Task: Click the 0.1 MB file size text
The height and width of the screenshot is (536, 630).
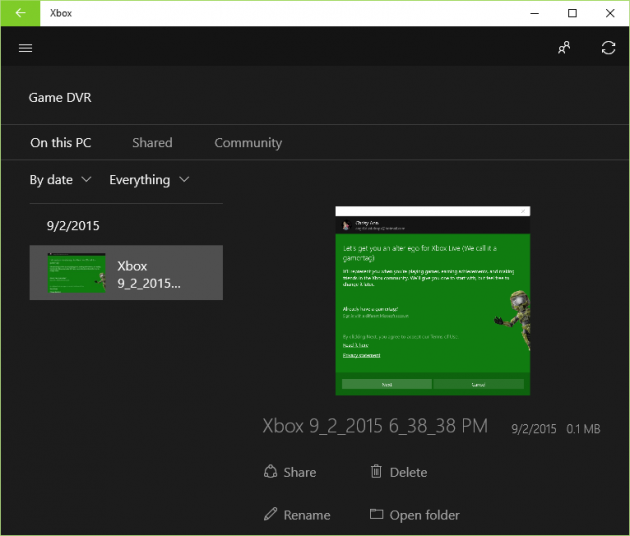Action: [583, 429]
